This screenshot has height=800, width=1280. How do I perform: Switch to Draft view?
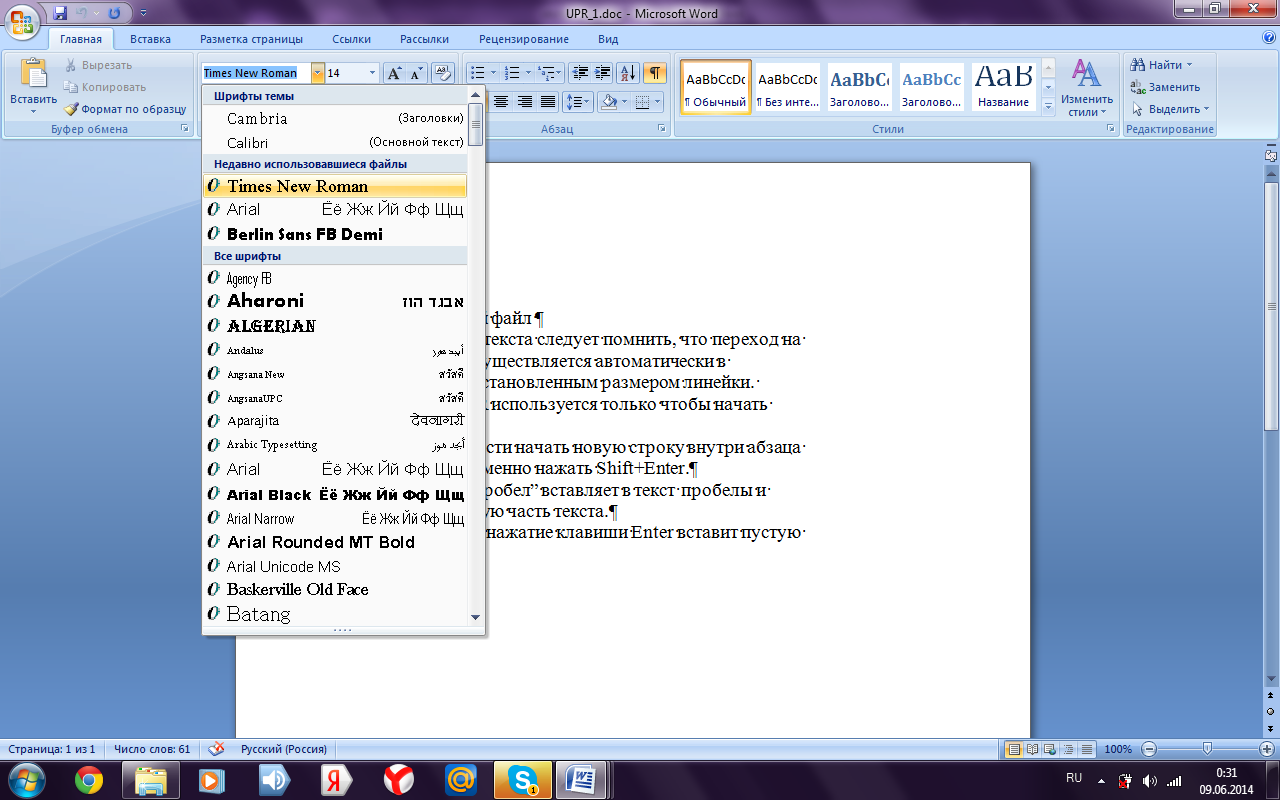tap(1086, 749)
